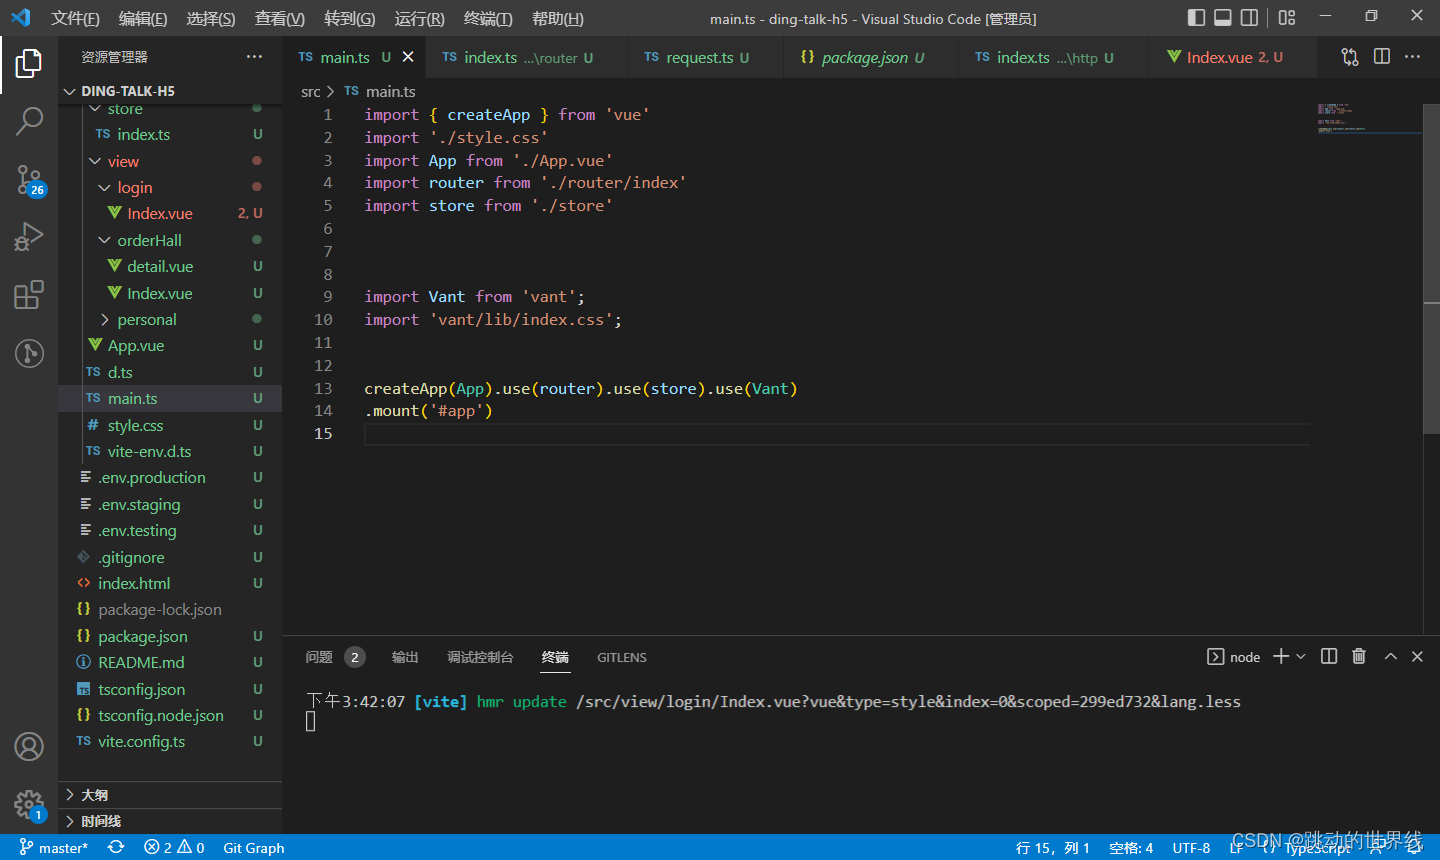This screenshot has width=1440, height=860.
Task: Open 查看(V) menu
Action: point(280,18)
